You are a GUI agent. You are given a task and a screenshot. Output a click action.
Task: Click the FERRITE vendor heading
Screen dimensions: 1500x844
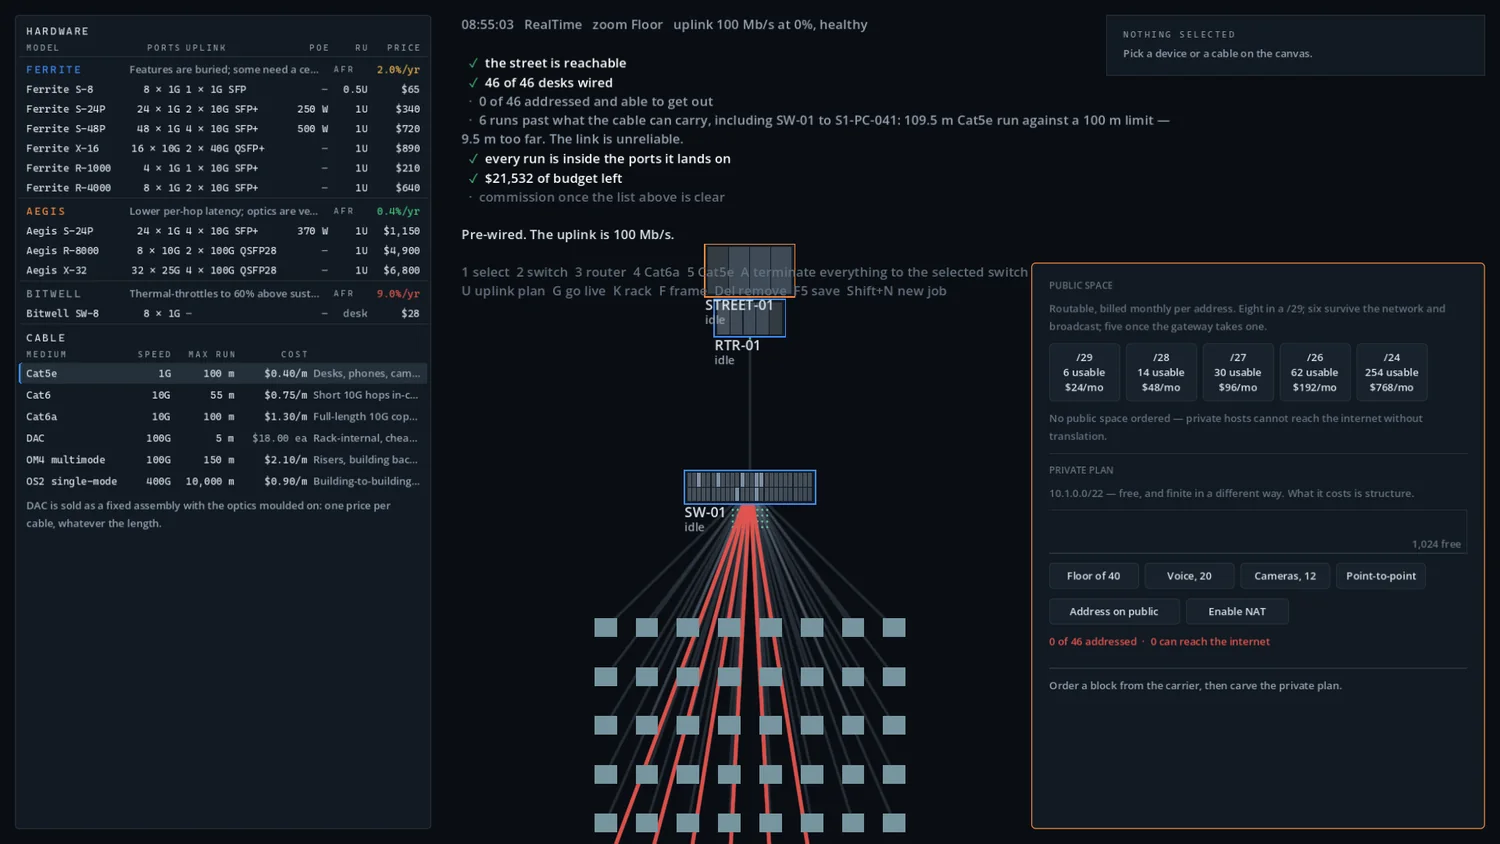[x=54, y=70]
